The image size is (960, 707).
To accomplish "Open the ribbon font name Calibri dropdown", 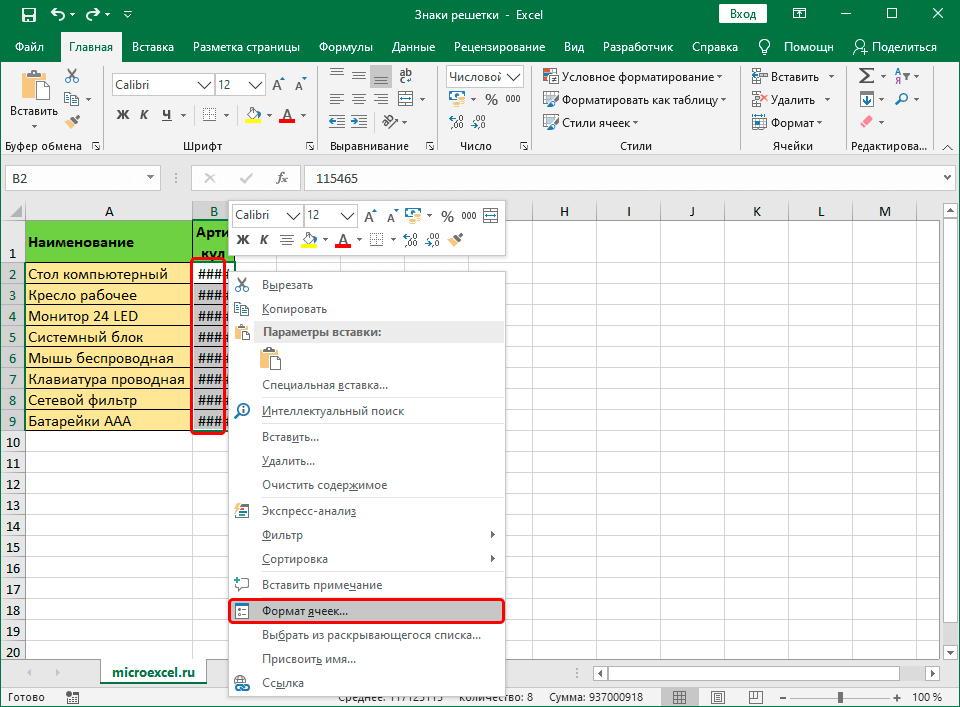I will point(204,85).
